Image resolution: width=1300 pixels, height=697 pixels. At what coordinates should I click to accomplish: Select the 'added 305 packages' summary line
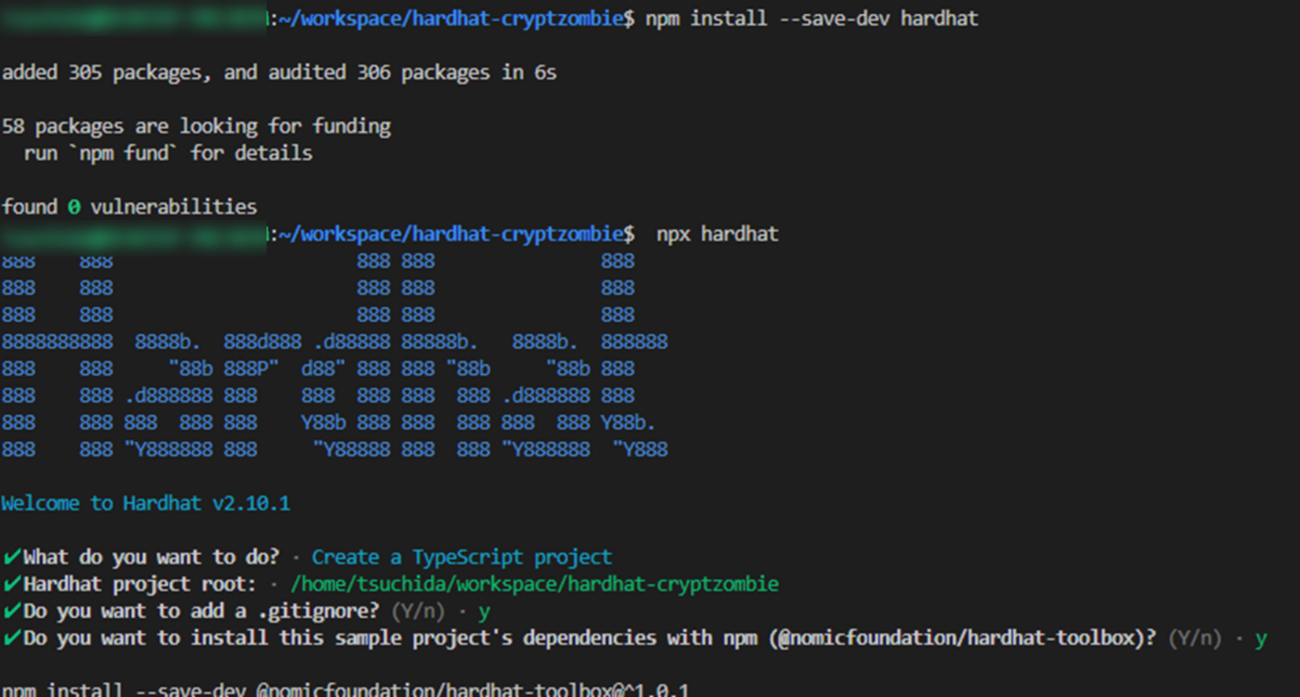280,72
